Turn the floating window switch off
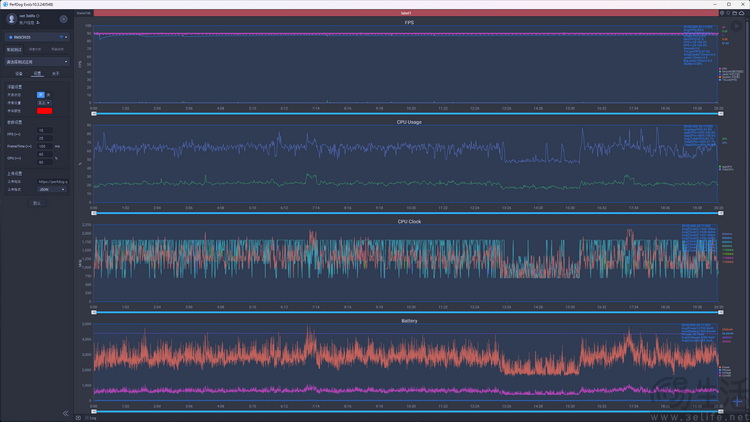Screen dimensions: 750x422 (x=48, y=95)
